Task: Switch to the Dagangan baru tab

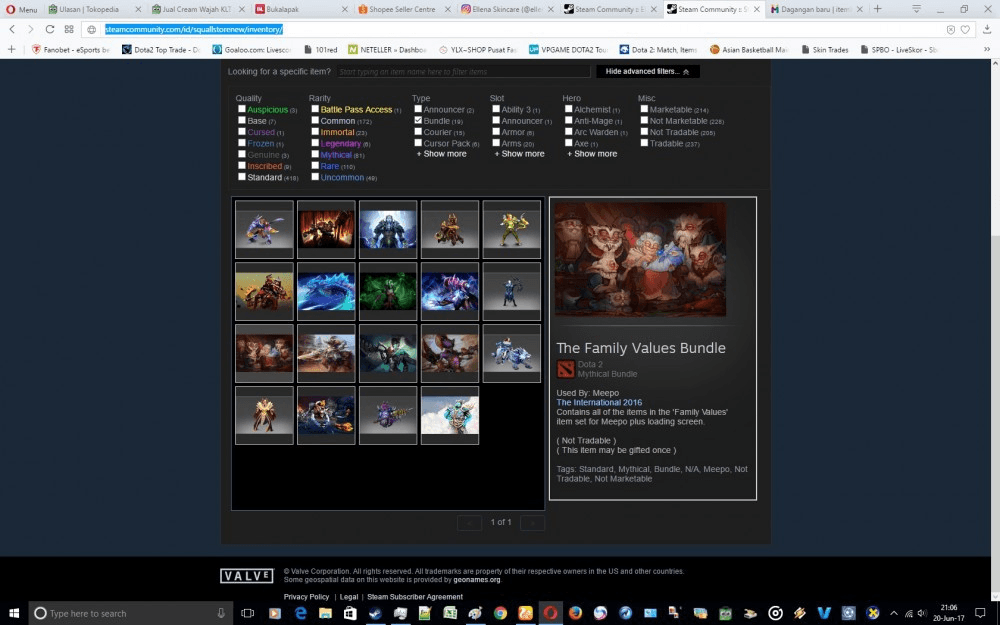Action: click(x=816, y=9)
